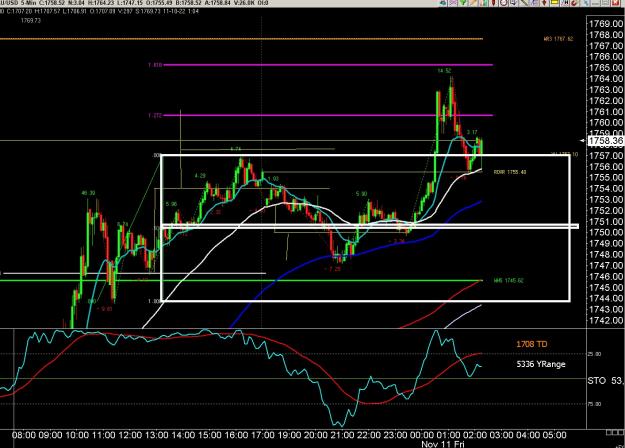Screen dimensions: 625x448
Task: Click the 14.52 swing label at the chart high
Action: (444, 71)
